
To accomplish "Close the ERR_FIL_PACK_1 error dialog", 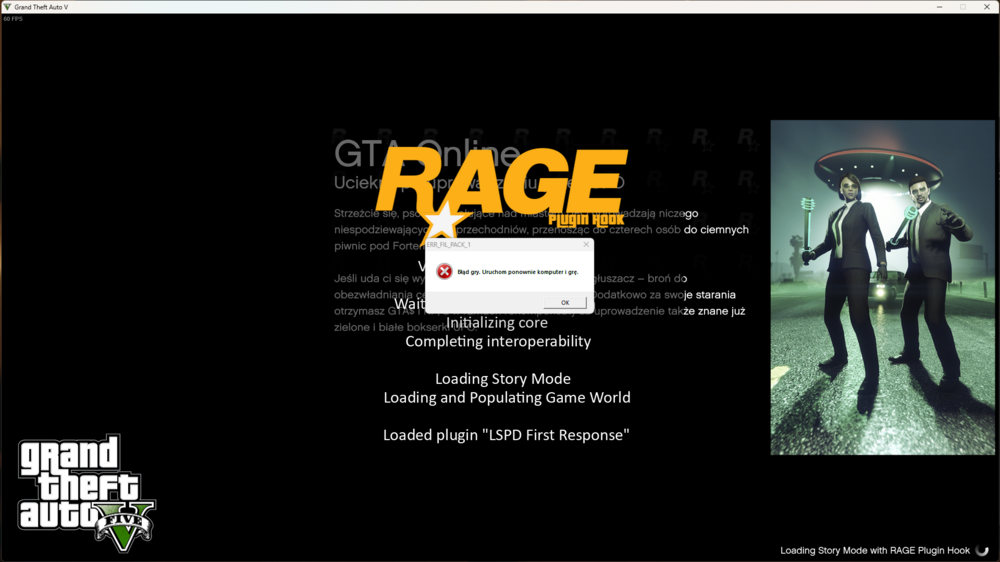I will pos(586,244).
